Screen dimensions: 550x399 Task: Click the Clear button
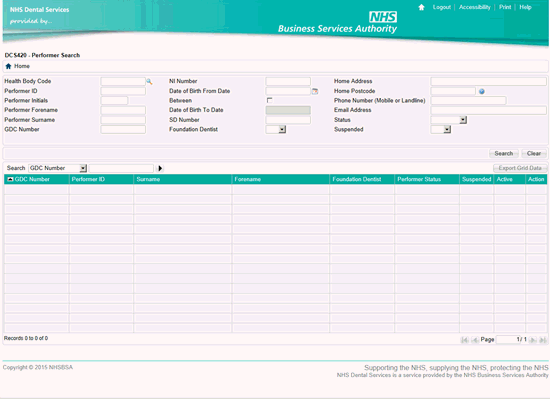(x=534, y=154)
